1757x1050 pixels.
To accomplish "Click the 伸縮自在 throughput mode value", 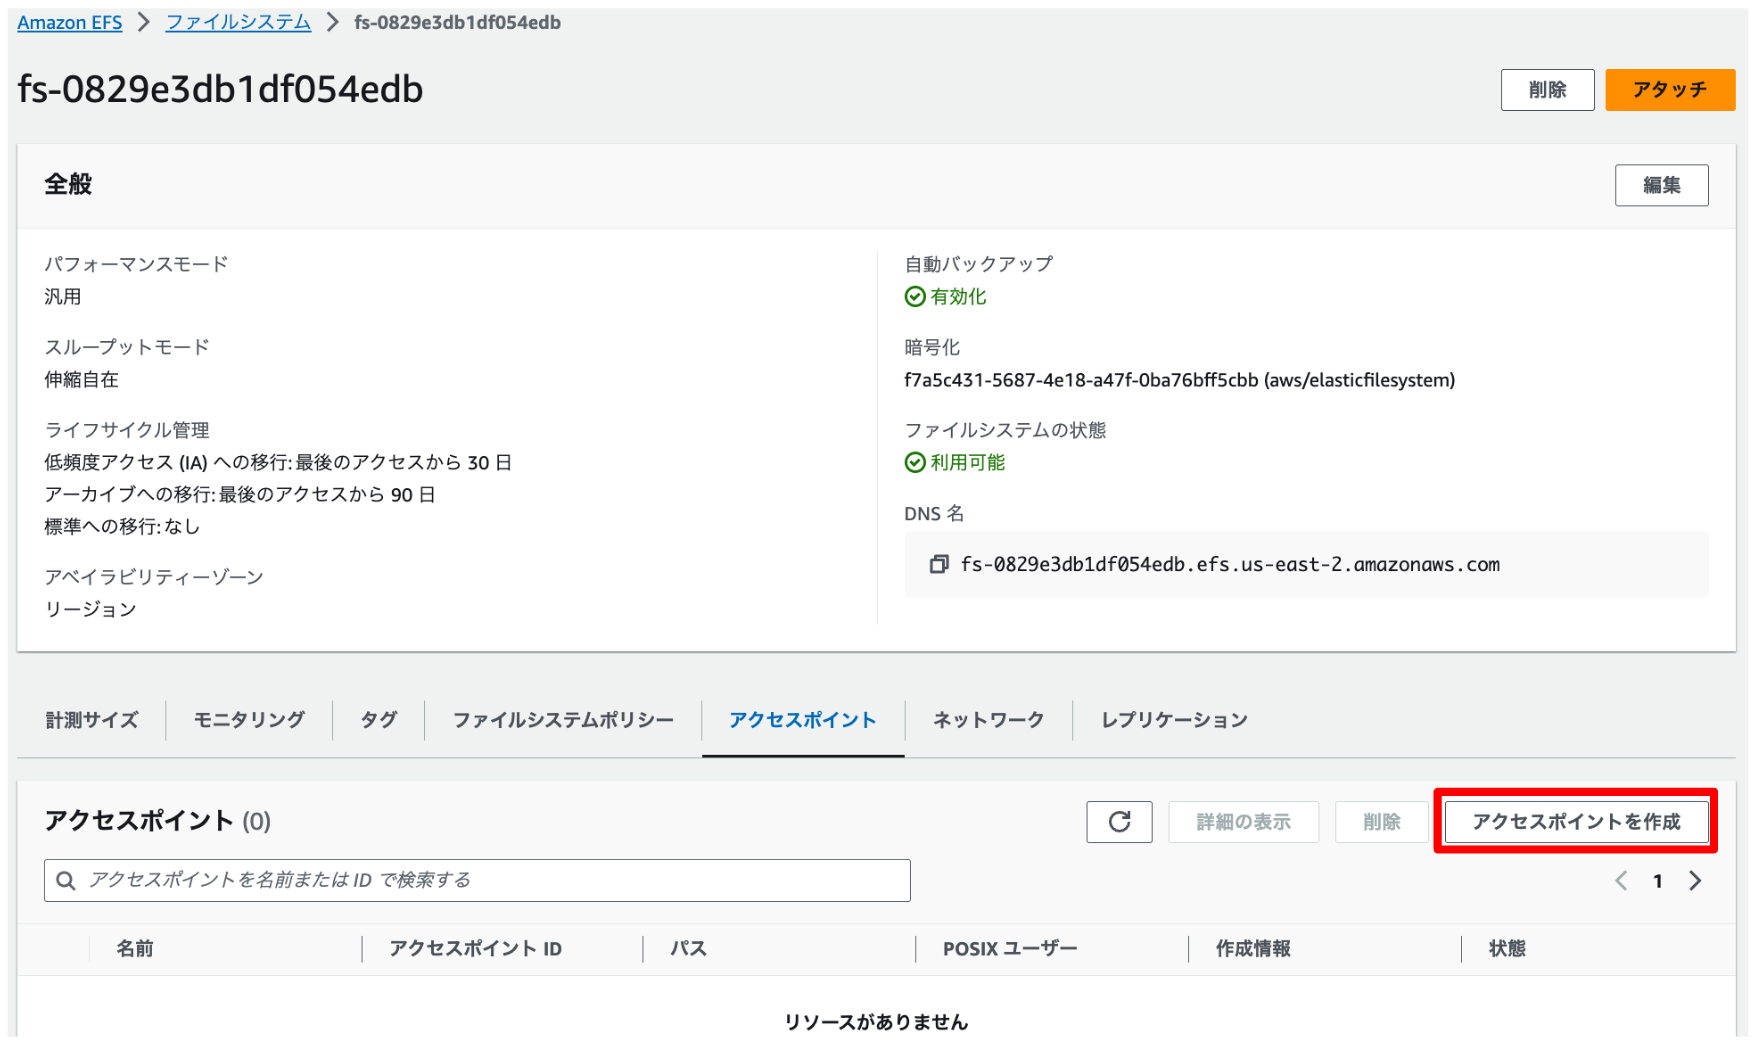I will point(81,380).
